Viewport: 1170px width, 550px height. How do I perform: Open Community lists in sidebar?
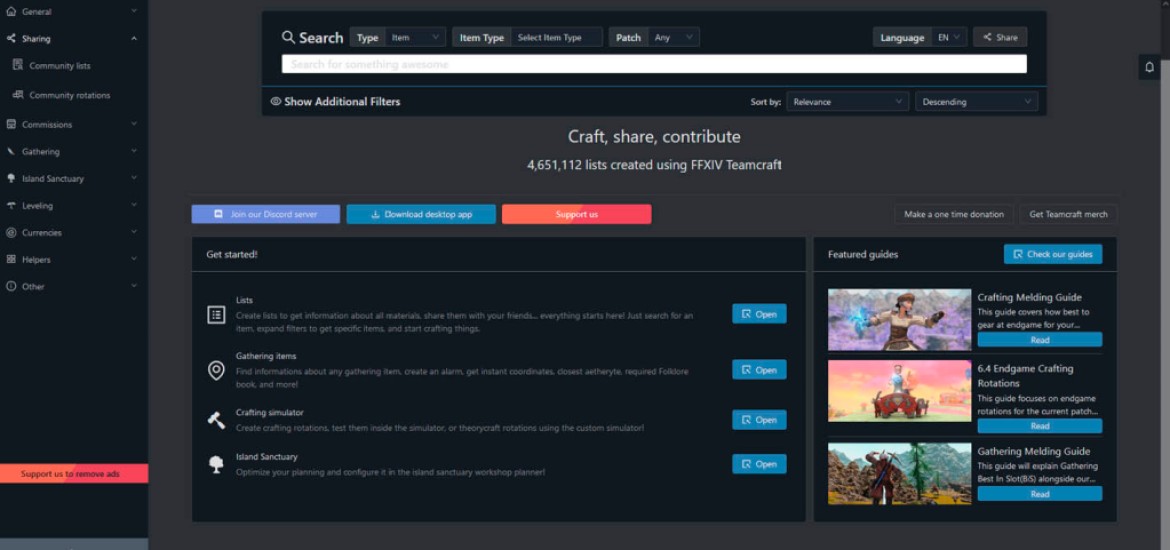pyautogui.click(x=59, y=66)
